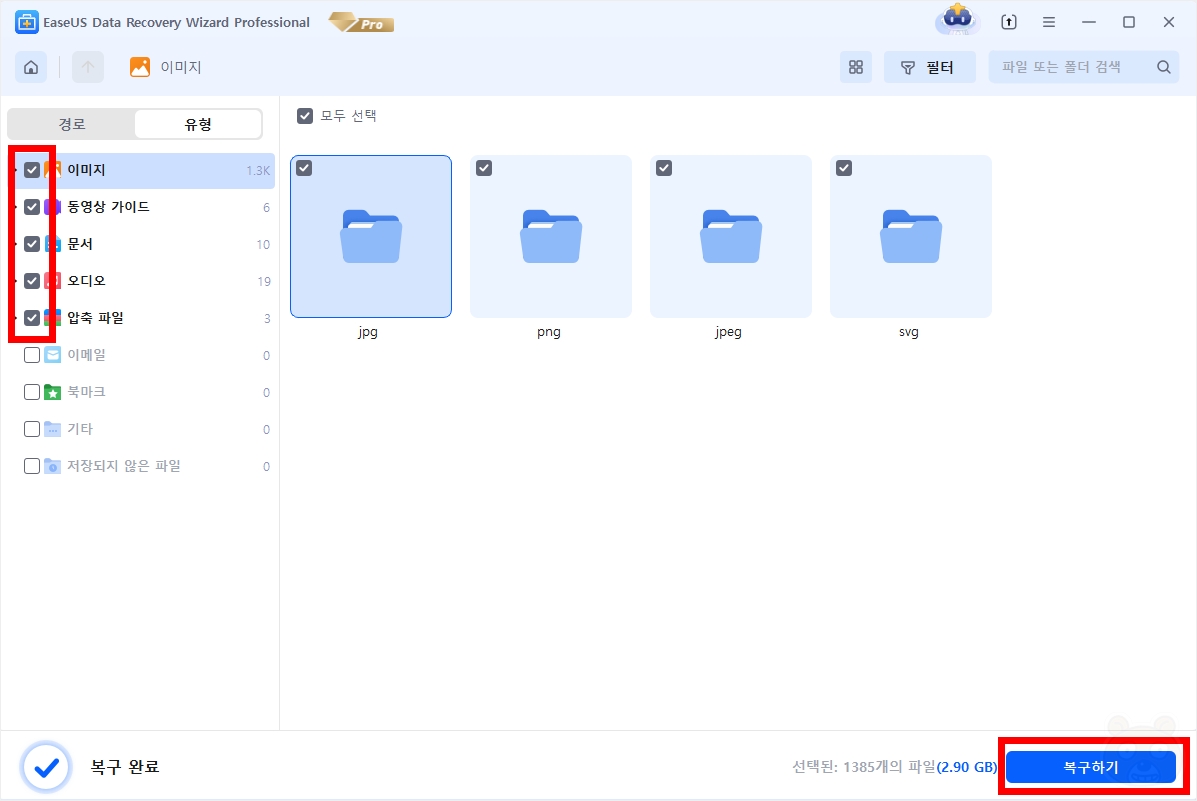Click the 기타 folder icon
This screenshot has width=1197, height=801.
tap(53, 429)
